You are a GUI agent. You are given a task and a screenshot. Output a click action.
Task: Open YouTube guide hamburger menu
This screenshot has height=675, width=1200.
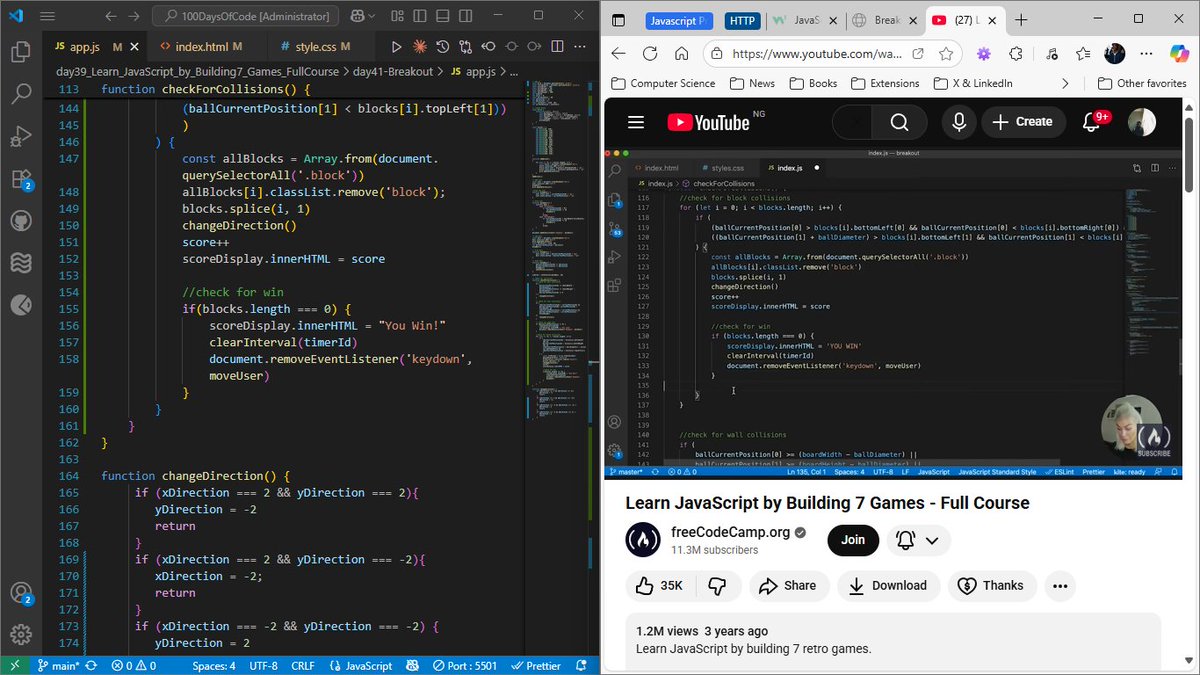[636, 122]
